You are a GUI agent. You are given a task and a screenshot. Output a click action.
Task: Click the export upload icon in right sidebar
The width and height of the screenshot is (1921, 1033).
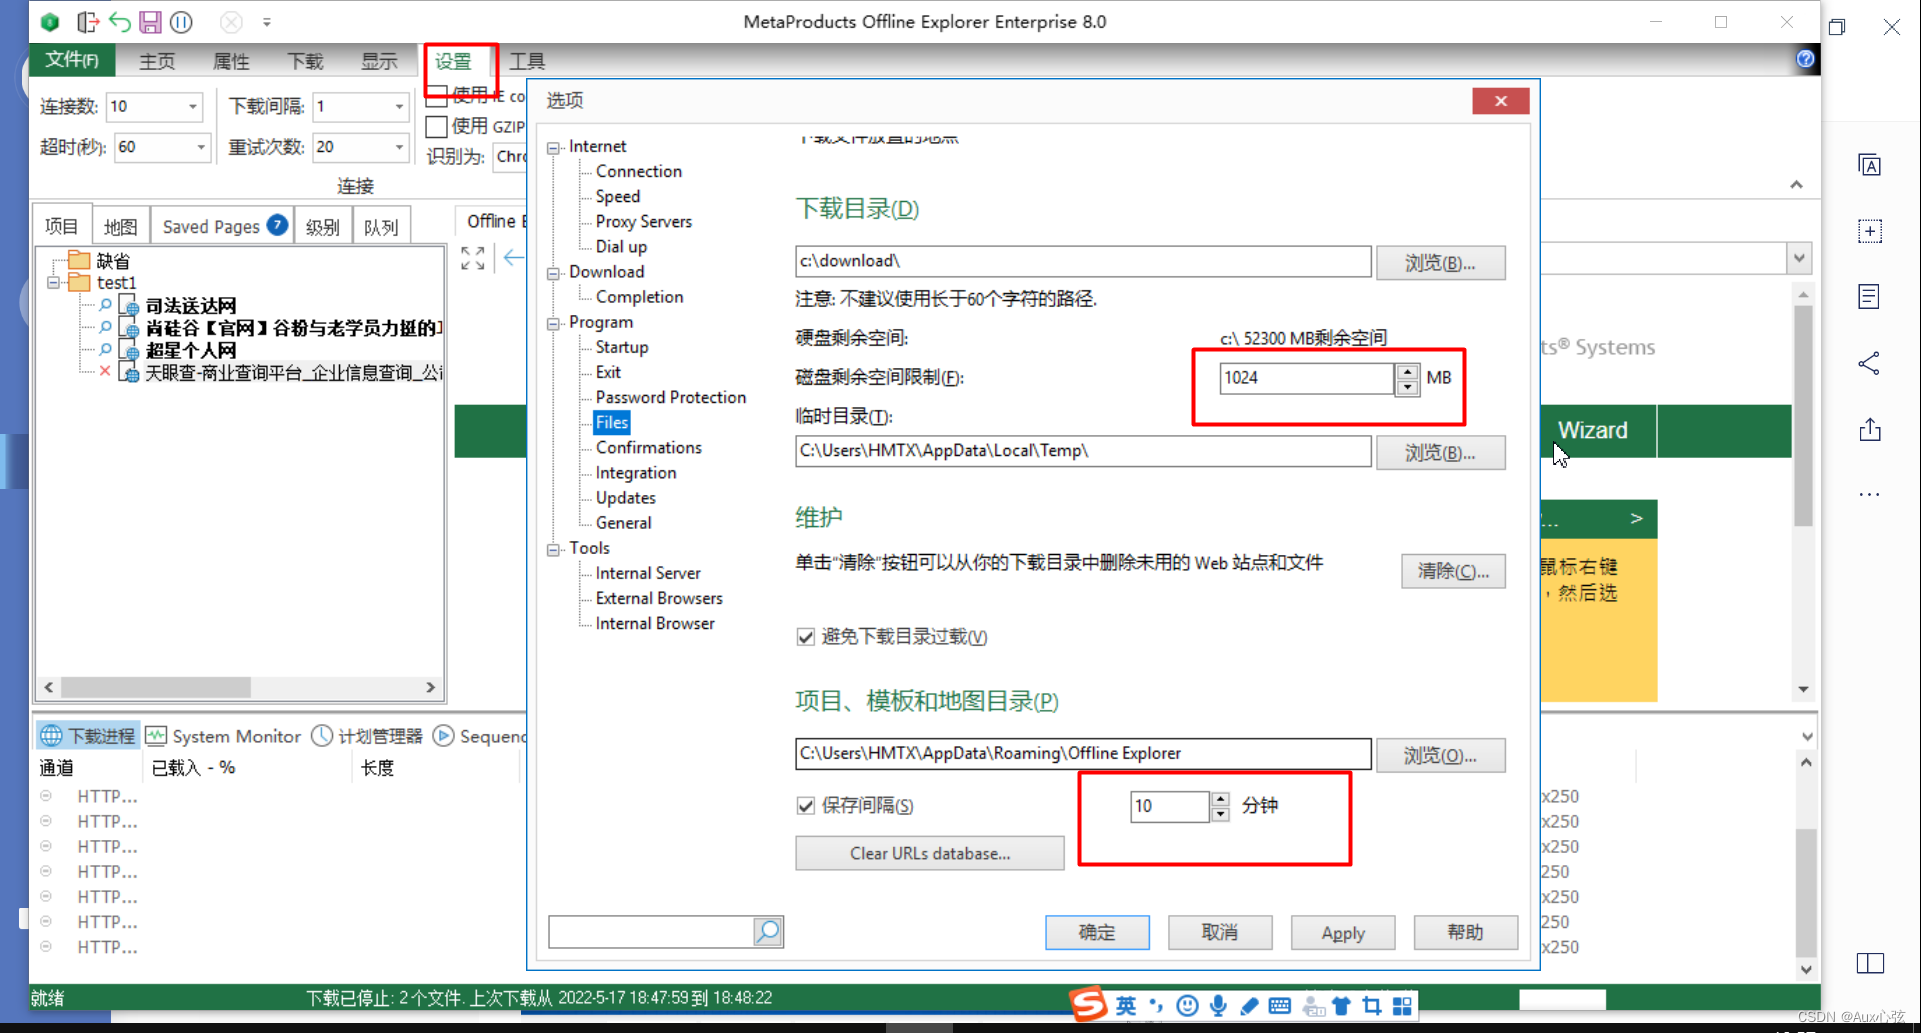[1870, 430]
